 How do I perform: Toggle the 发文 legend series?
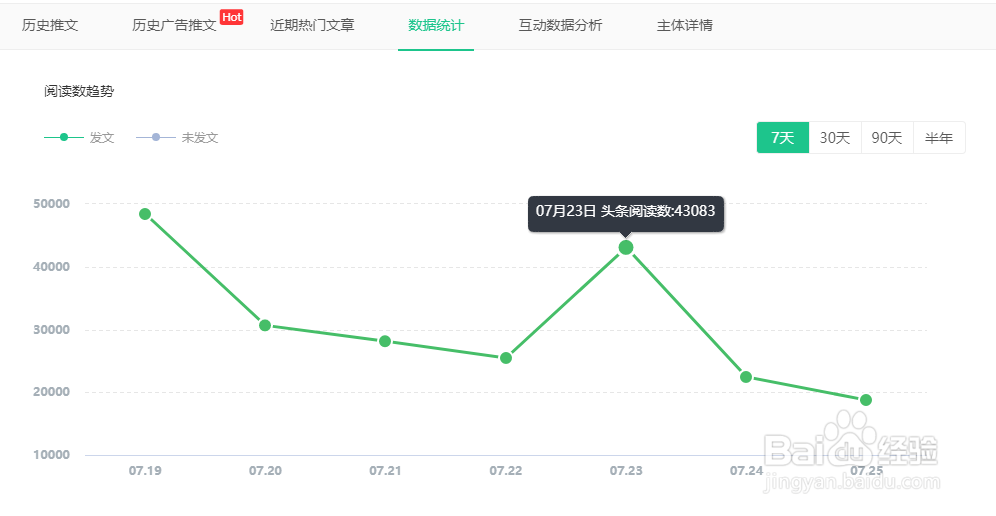(x=80, y=138)
